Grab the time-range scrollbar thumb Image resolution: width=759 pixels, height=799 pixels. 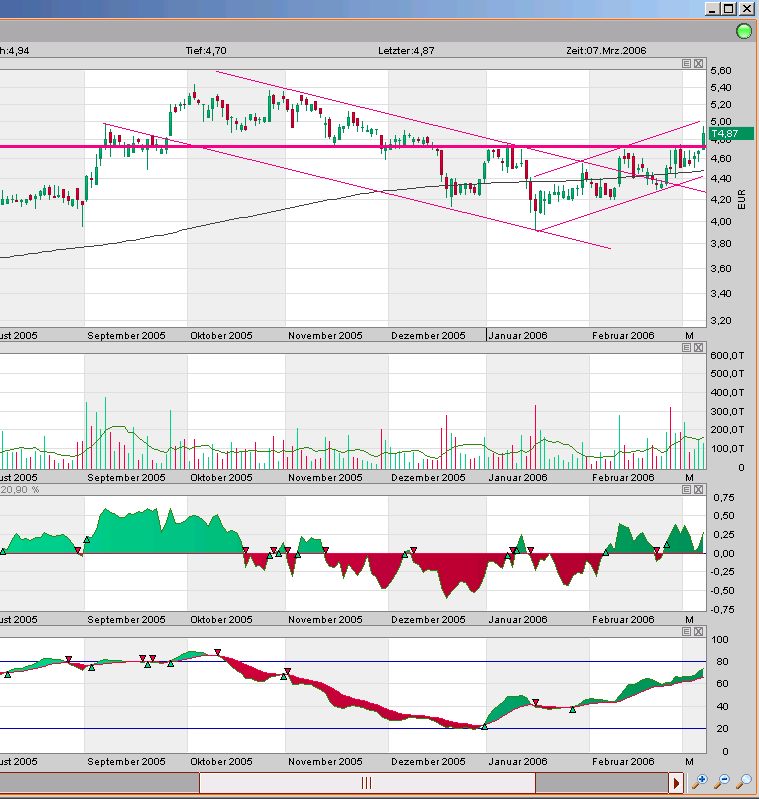tap(367, 783)
